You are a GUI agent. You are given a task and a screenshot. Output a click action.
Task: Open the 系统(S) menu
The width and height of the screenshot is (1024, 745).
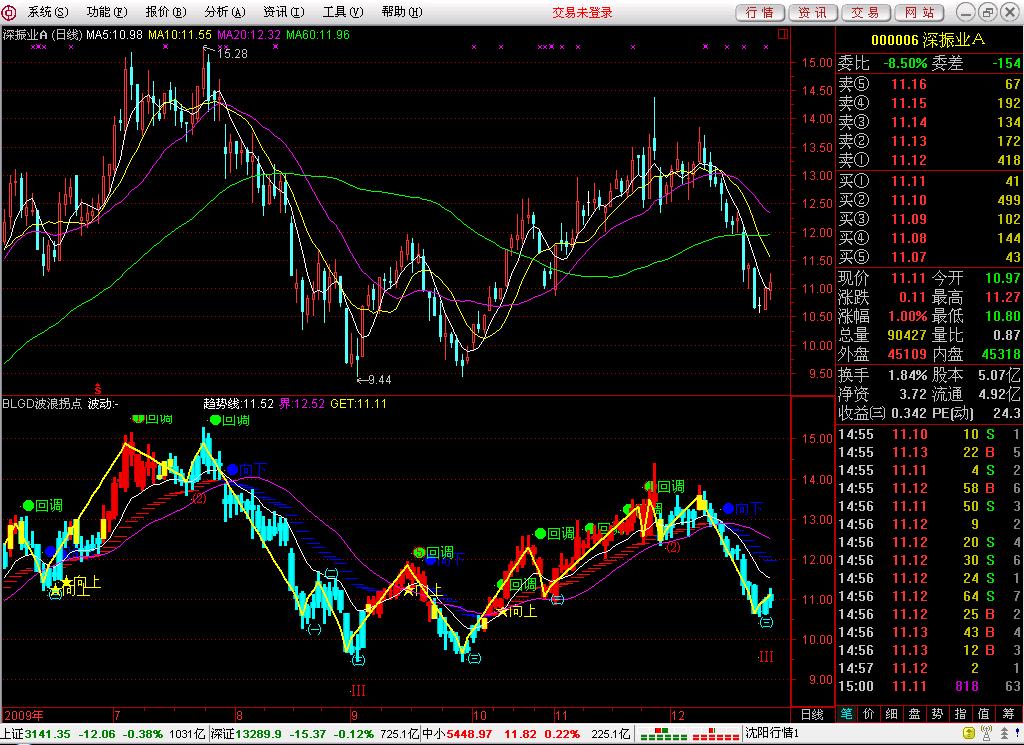47,12
